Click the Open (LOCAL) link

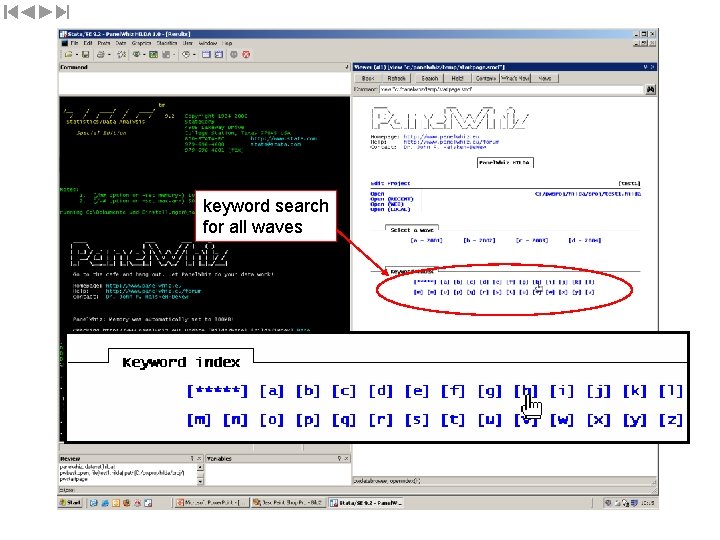390,209
